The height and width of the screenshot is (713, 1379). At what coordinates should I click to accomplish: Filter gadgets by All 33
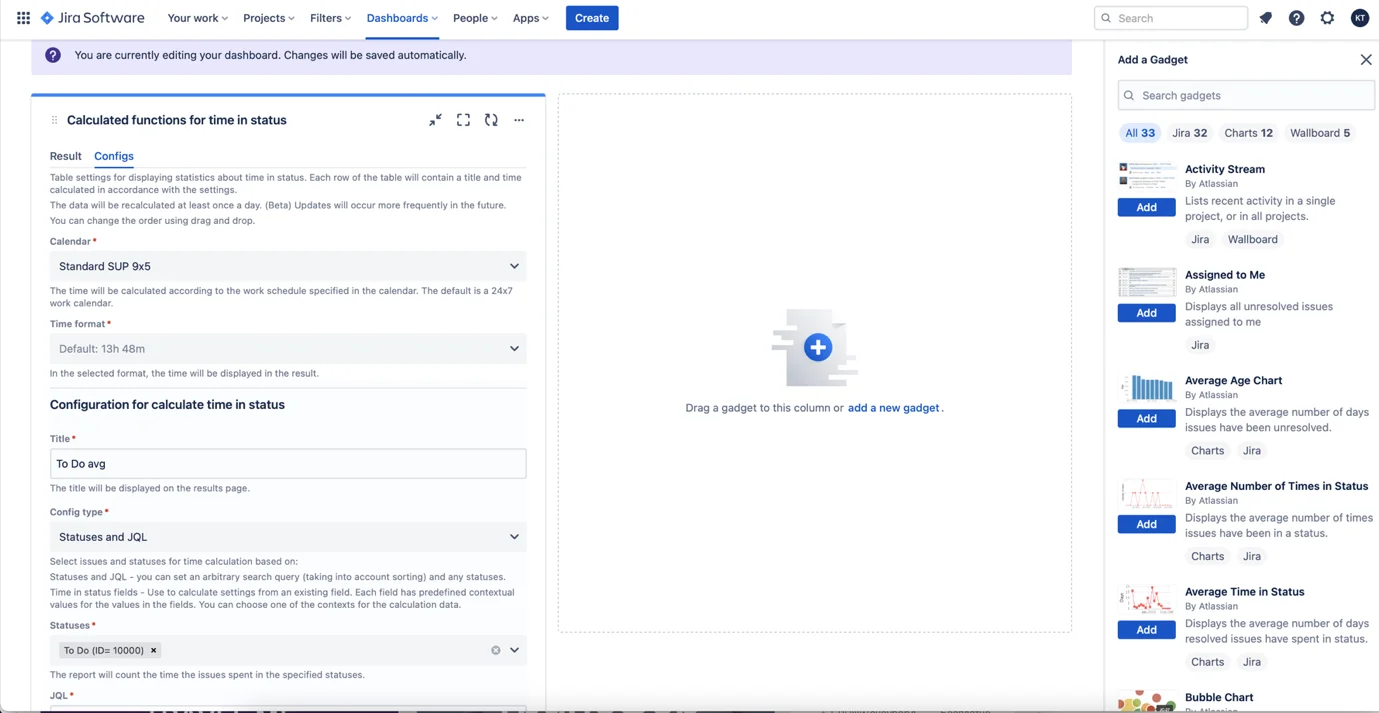point(1140,133)
